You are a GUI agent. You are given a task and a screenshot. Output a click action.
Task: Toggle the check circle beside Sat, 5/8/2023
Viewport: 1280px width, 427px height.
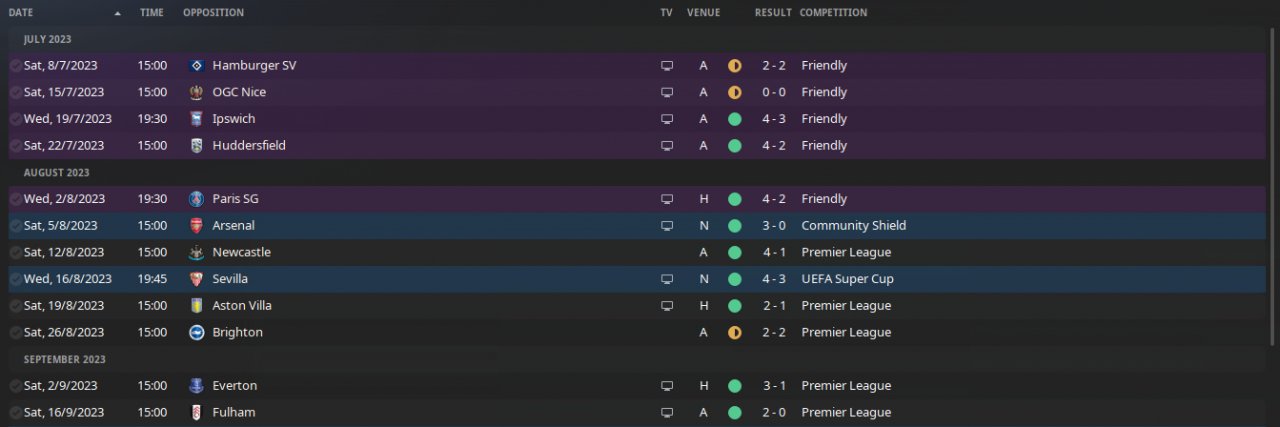coord(15,226)
